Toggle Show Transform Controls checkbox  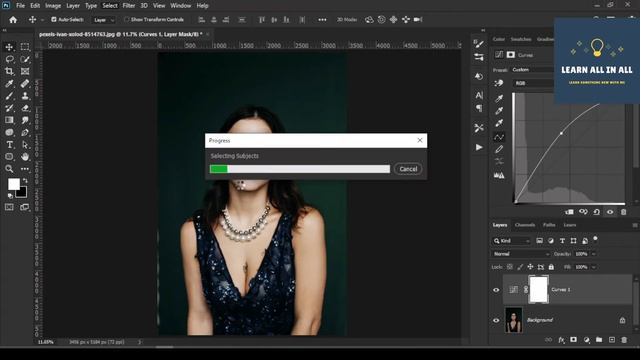click(126, 20)
